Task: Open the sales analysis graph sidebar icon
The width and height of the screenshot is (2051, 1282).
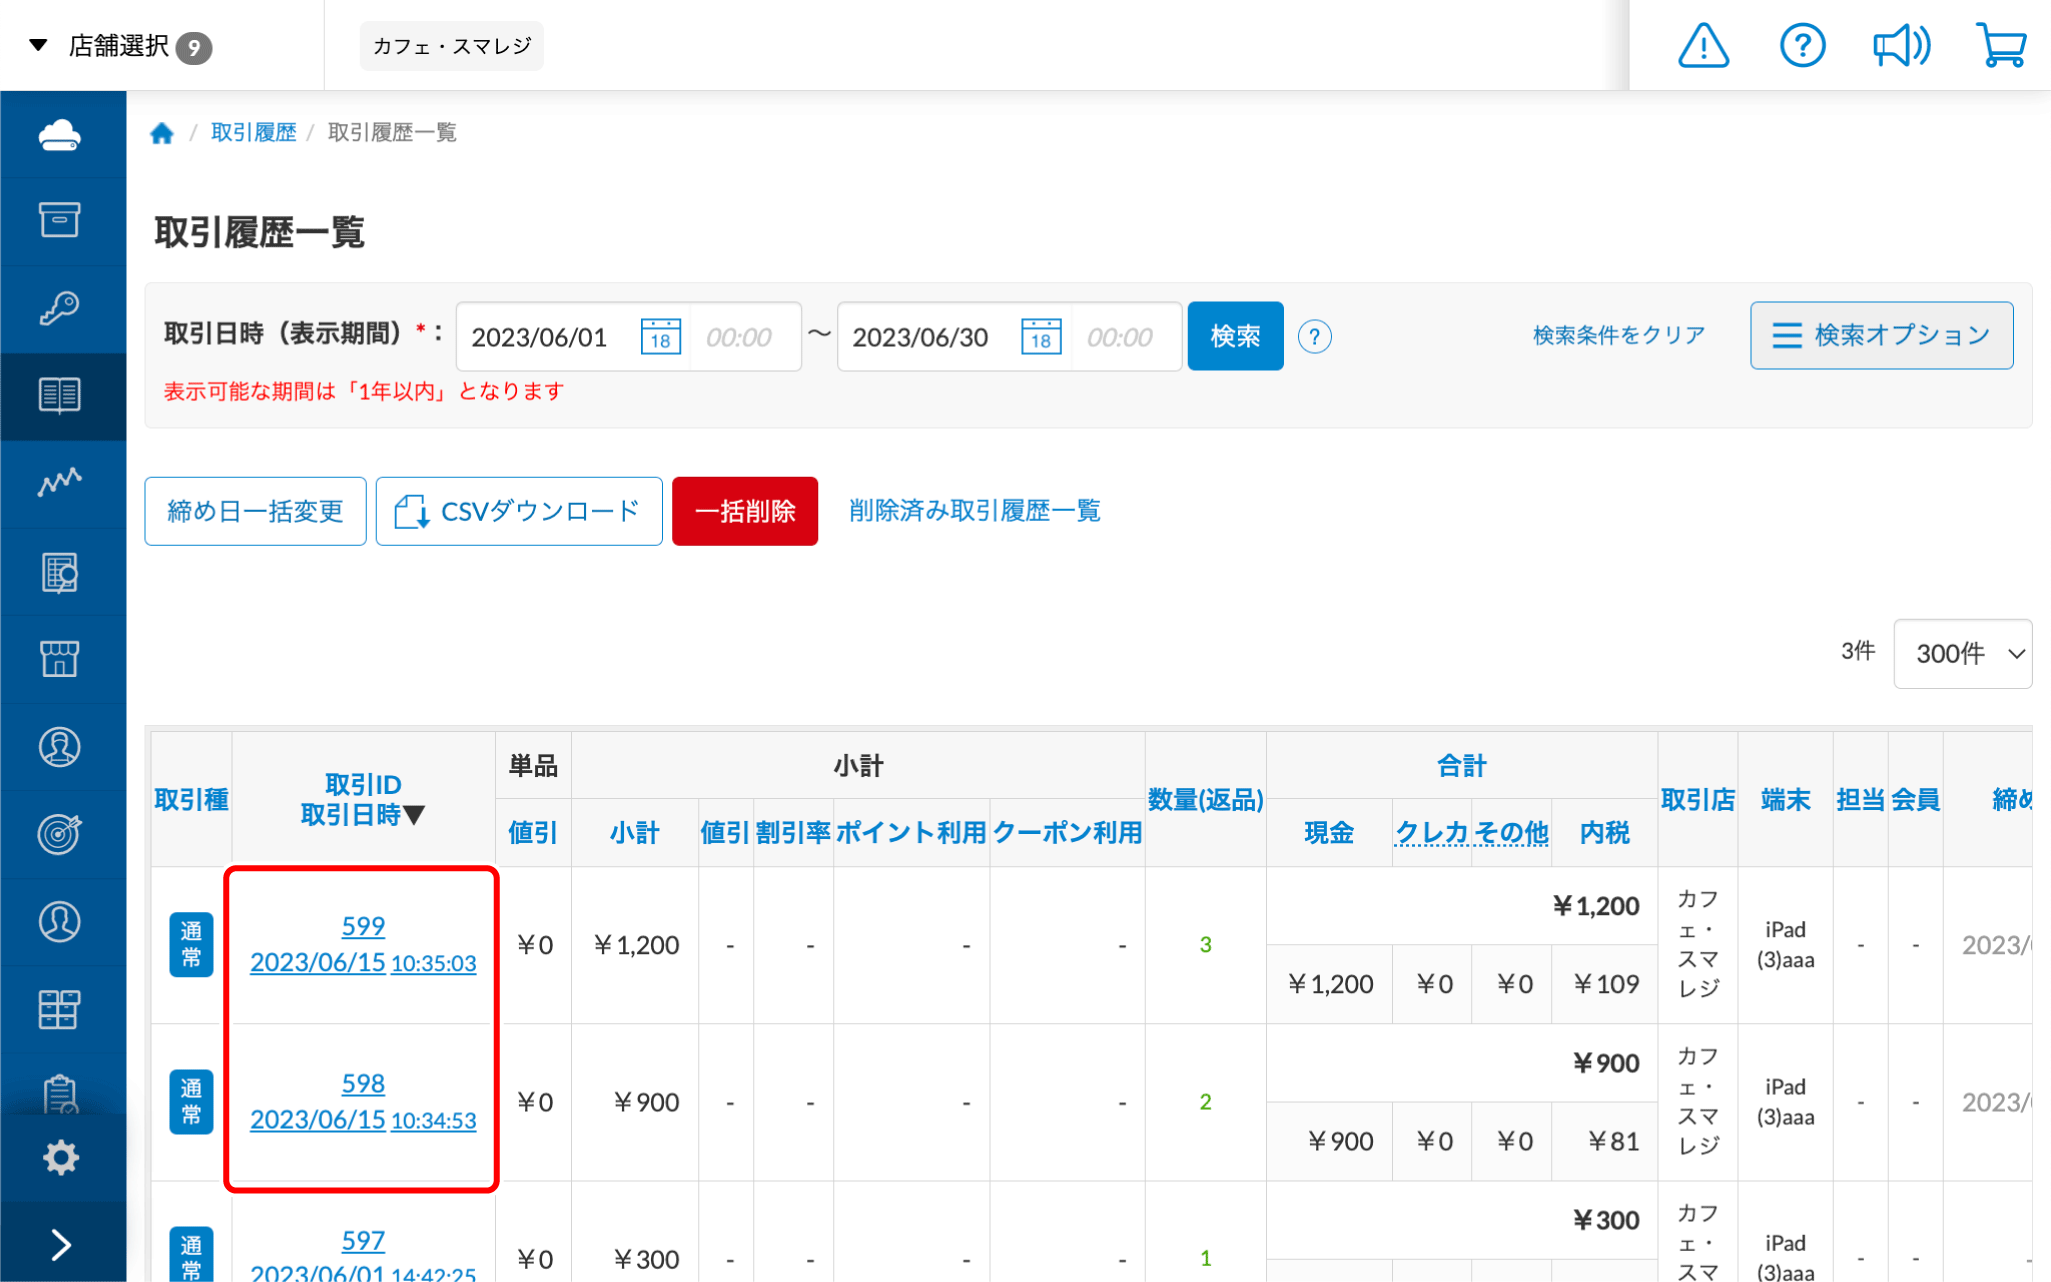Action: 60,483
